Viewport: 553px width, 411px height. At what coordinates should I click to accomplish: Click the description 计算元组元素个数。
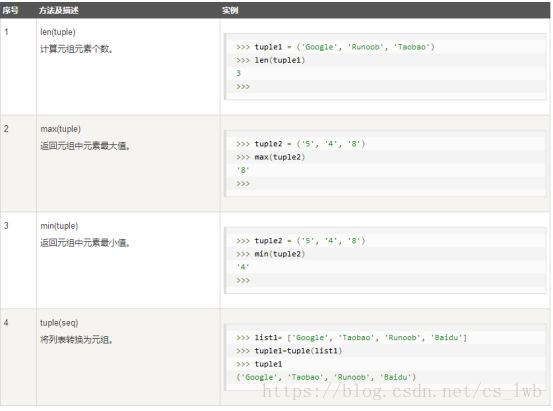click(x=77, y=49)
